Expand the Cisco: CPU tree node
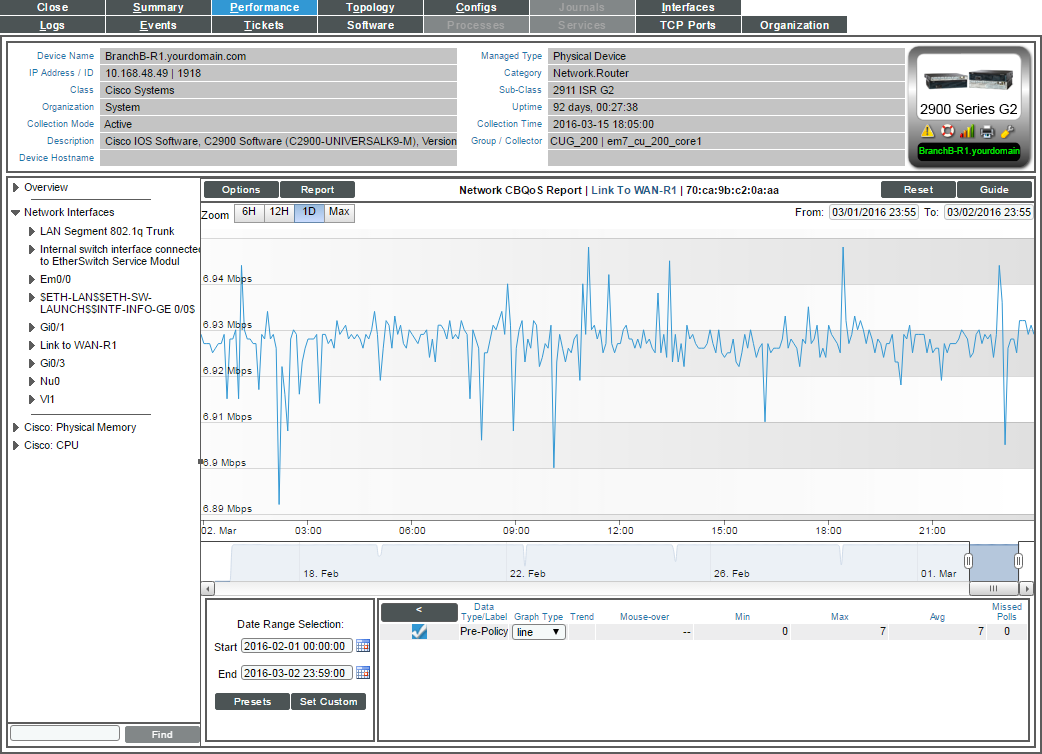 (x=16, y=445)
